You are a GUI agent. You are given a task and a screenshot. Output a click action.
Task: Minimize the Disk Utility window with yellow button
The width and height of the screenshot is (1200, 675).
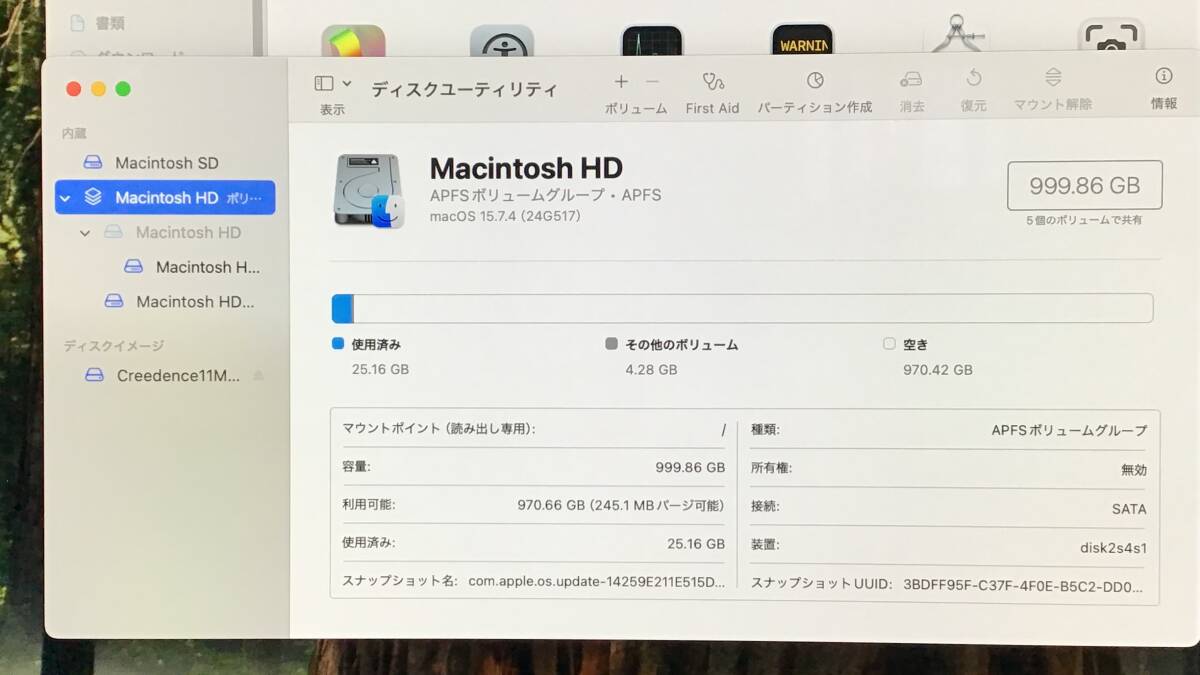(x=98, y=89)
